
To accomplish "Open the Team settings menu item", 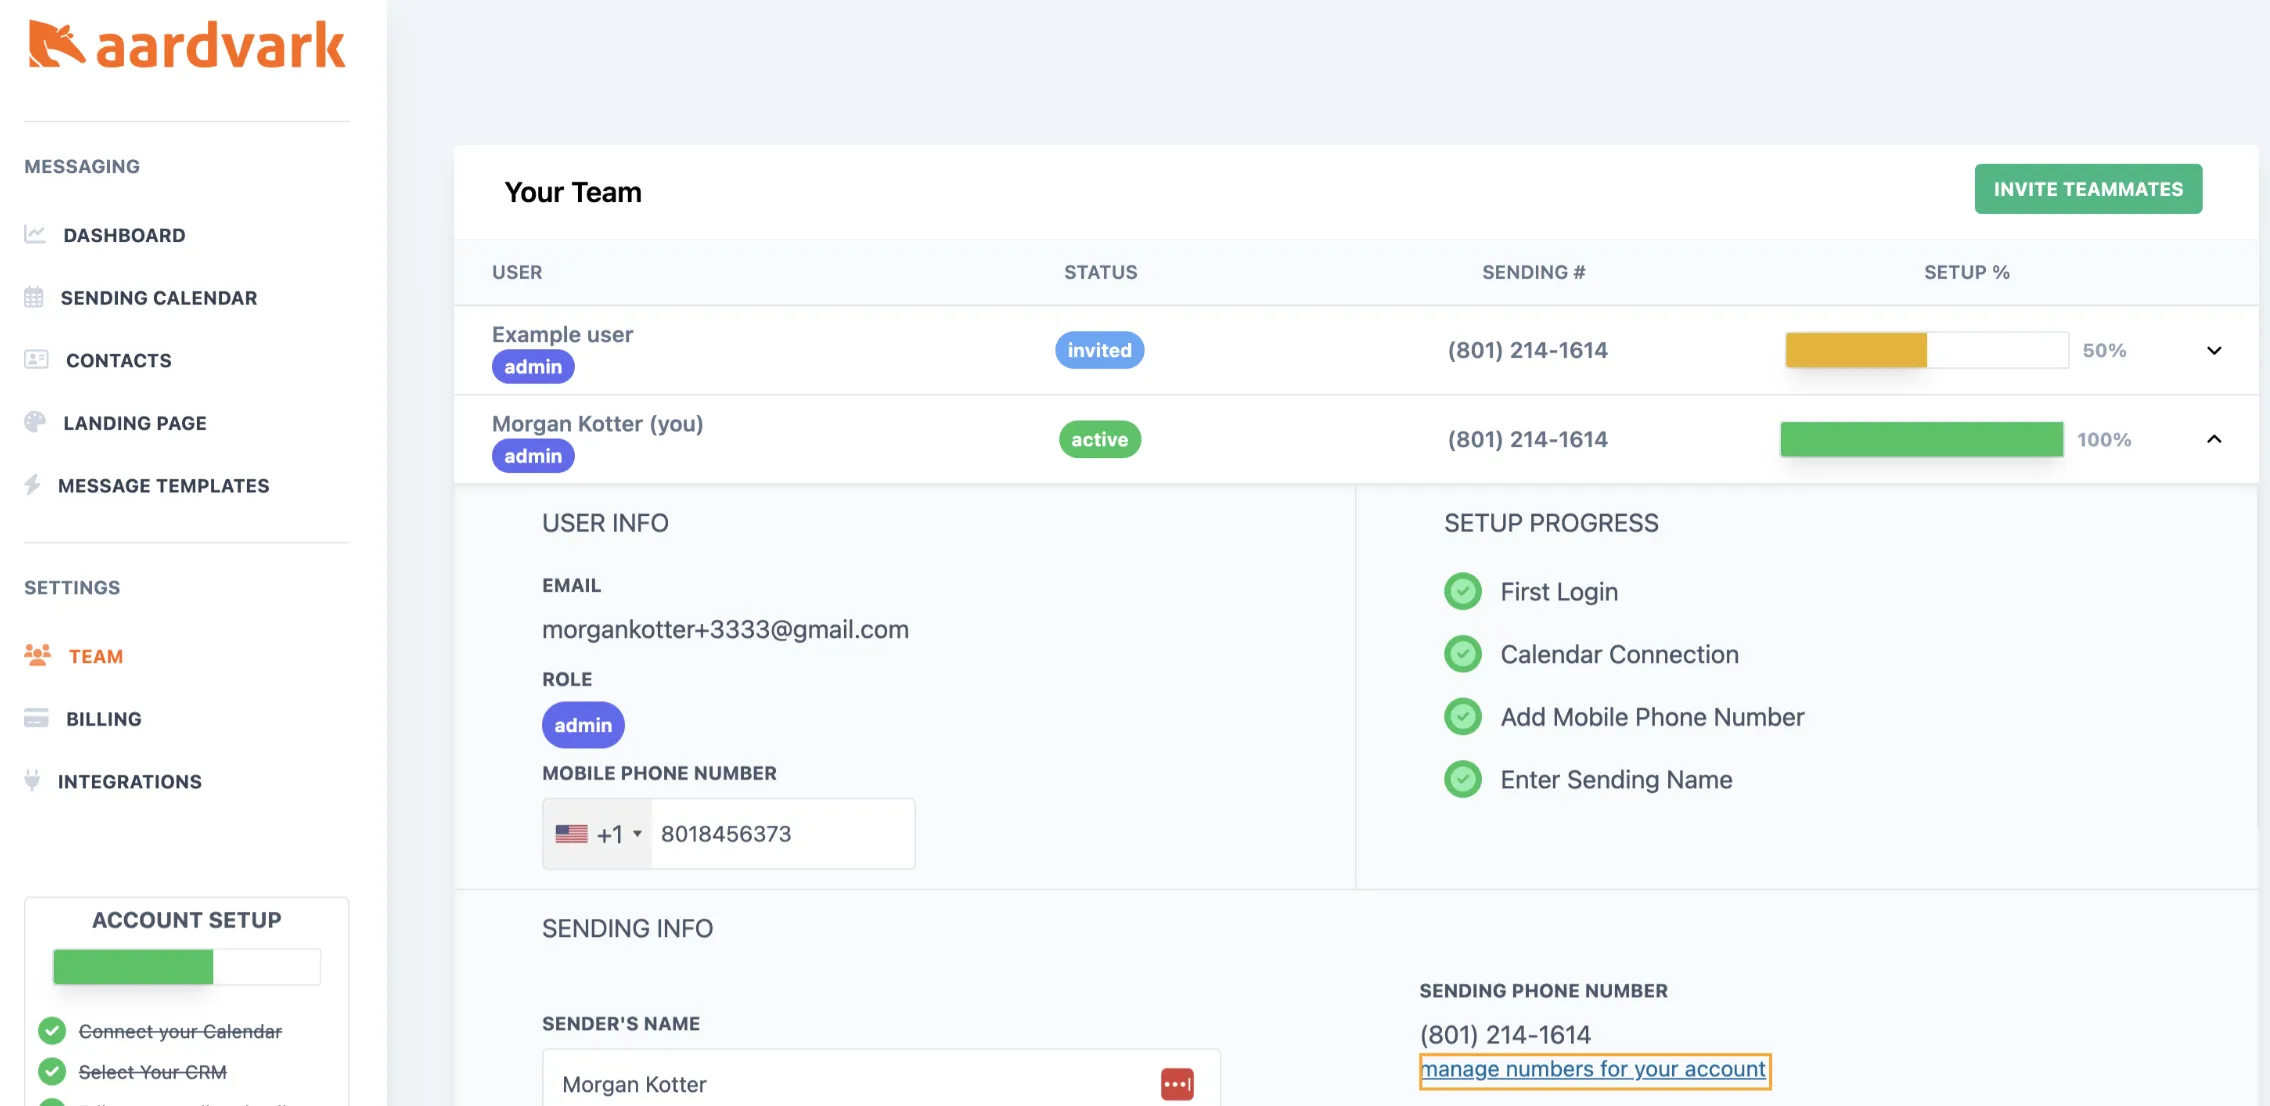I will 95,656.
